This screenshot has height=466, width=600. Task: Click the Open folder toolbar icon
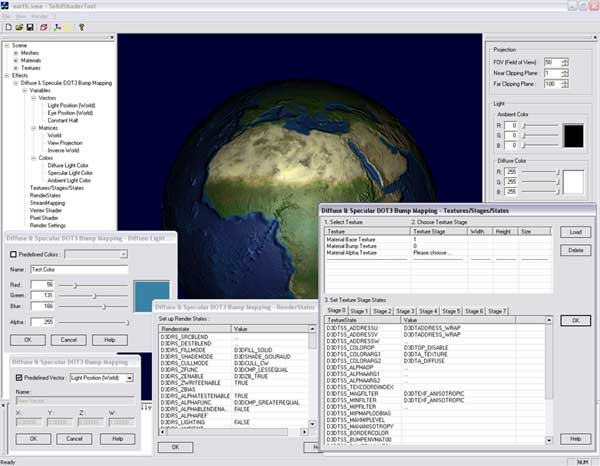coord(17,28)
